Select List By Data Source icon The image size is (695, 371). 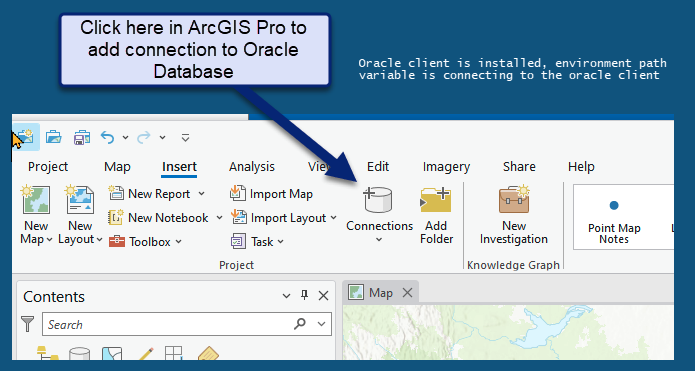click(x=80, y=353)
